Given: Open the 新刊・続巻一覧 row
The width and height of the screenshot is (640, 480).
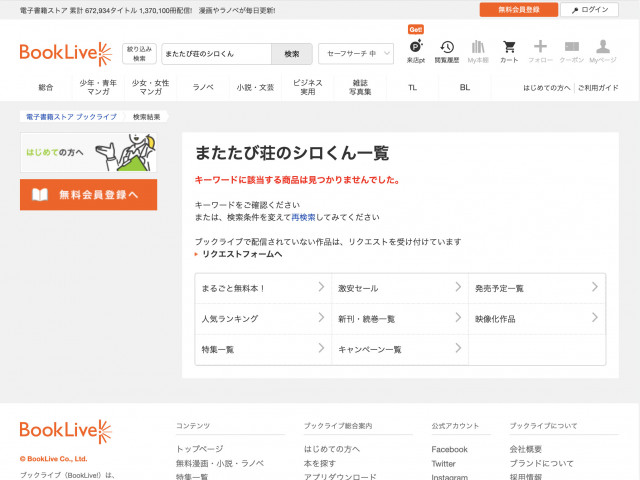Looking at the screenshot, I should pyautogui.click(x=400, y=319).
